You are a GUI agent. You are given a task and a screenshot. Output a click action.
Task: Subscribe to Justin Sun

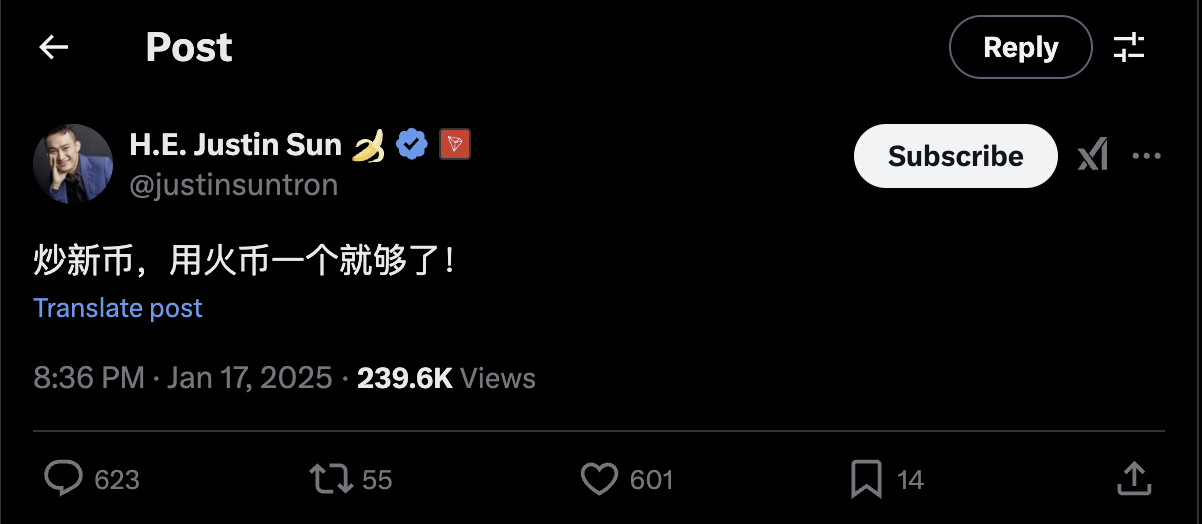pyautogui.click(x=955, y=156)
